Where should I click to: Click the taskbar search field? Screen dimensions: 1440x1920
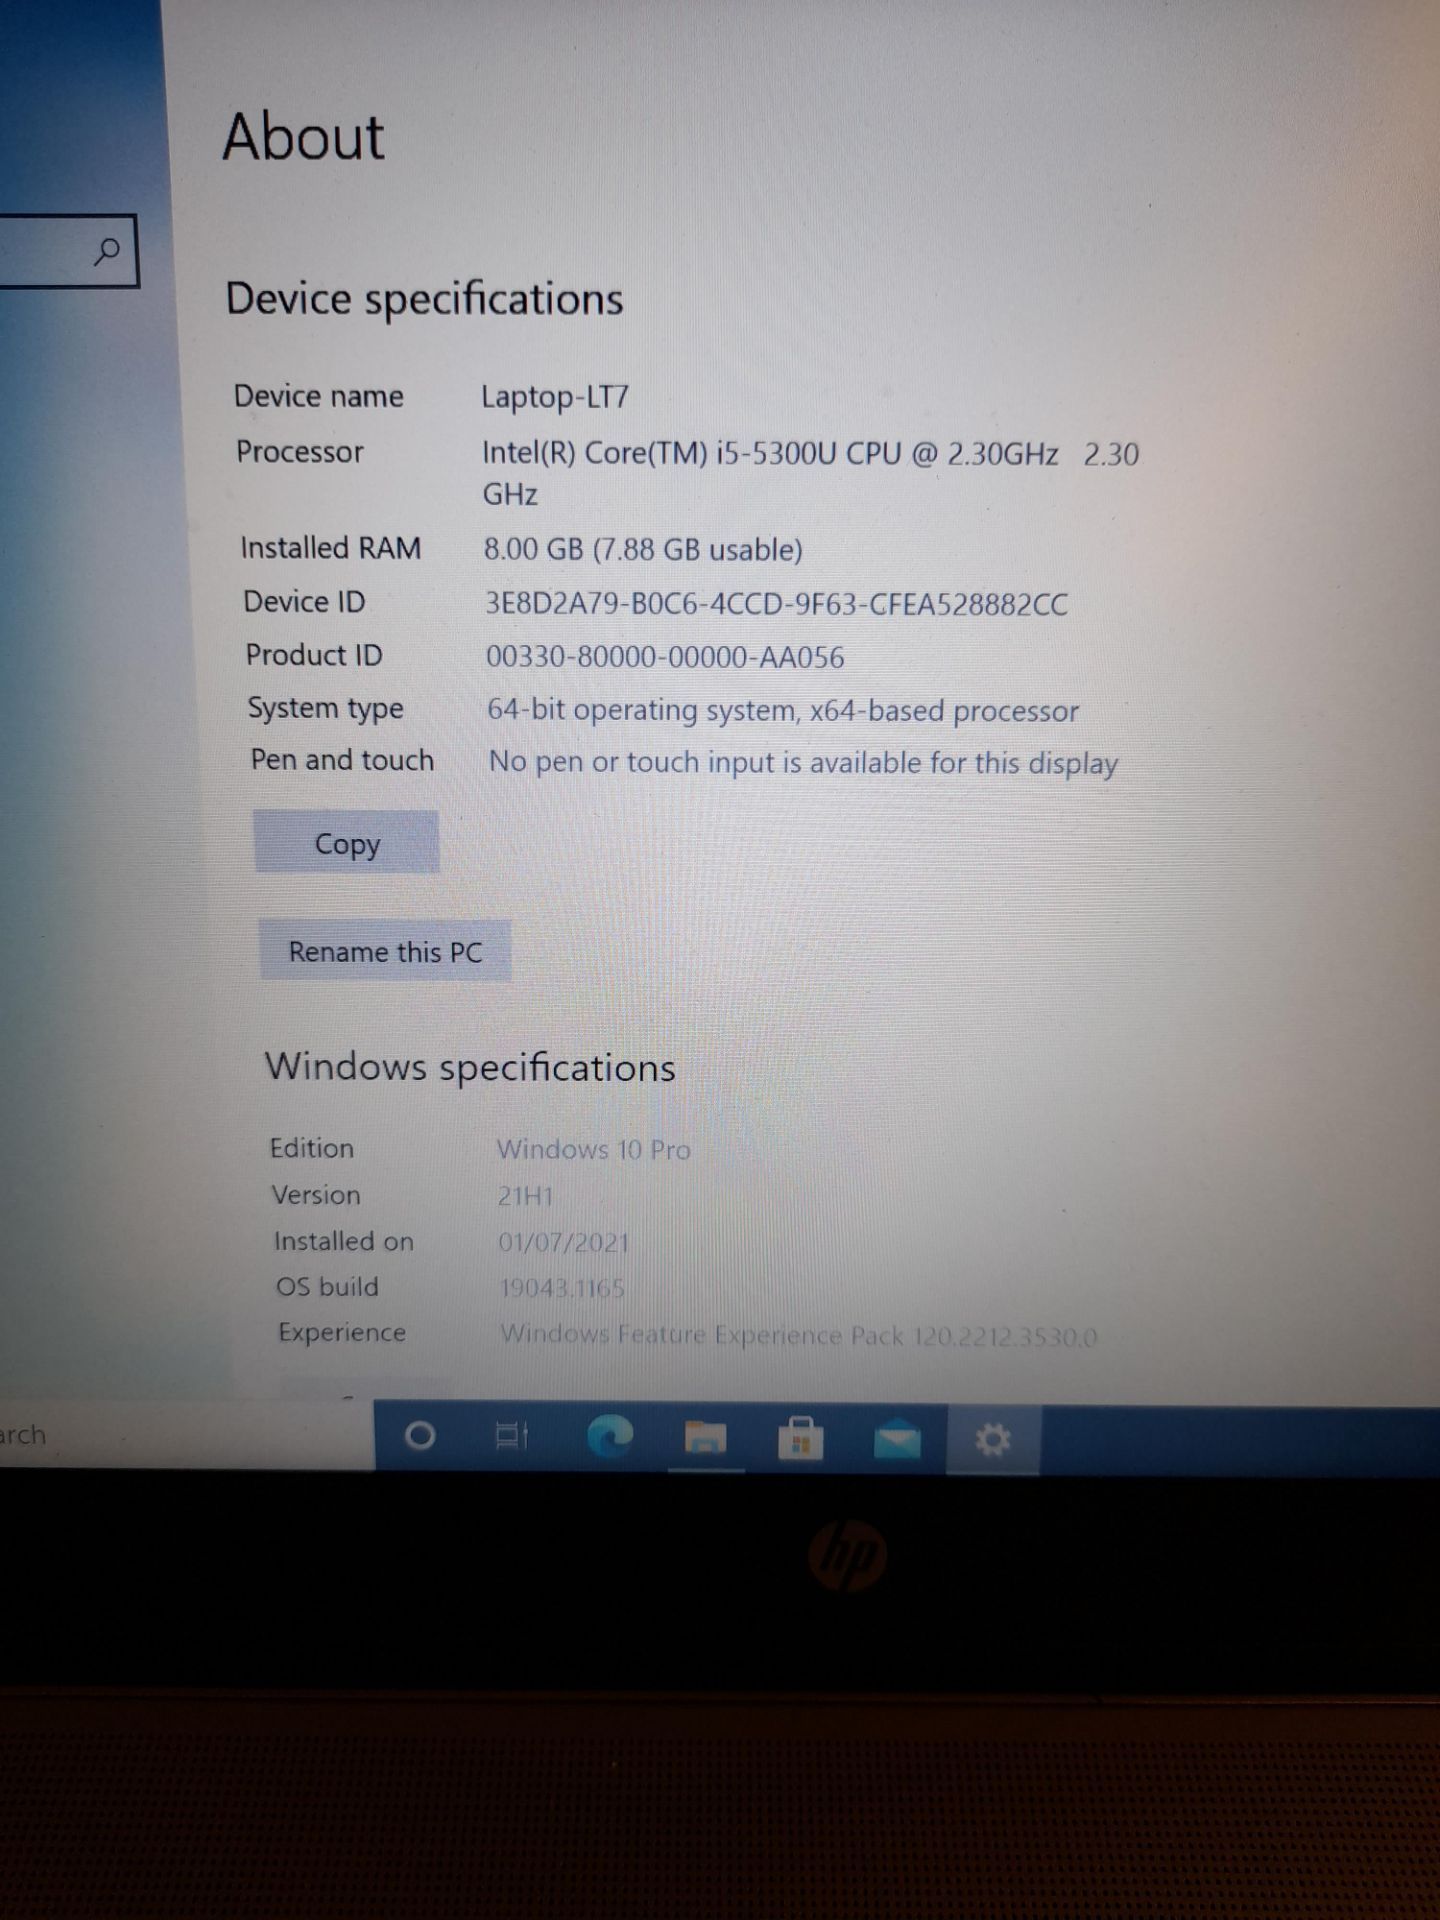pos(185,1435)
